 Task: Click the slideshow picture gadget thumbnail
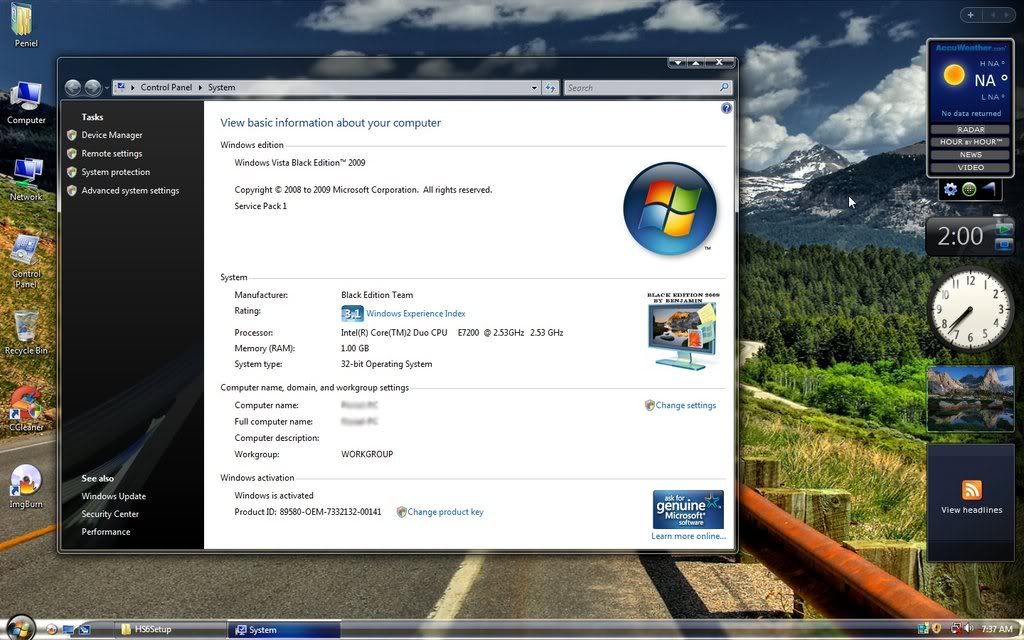click(x=970, y=398)
